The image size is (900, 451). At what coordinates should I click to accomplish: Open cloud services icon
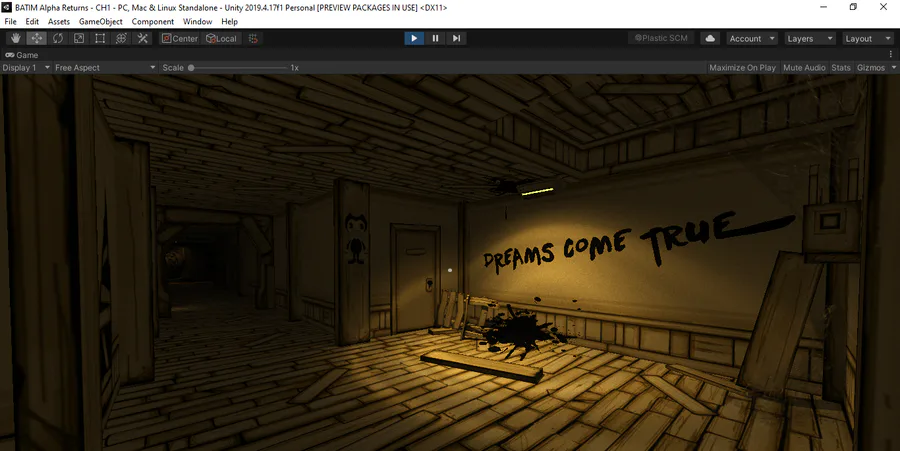point(710,38)
